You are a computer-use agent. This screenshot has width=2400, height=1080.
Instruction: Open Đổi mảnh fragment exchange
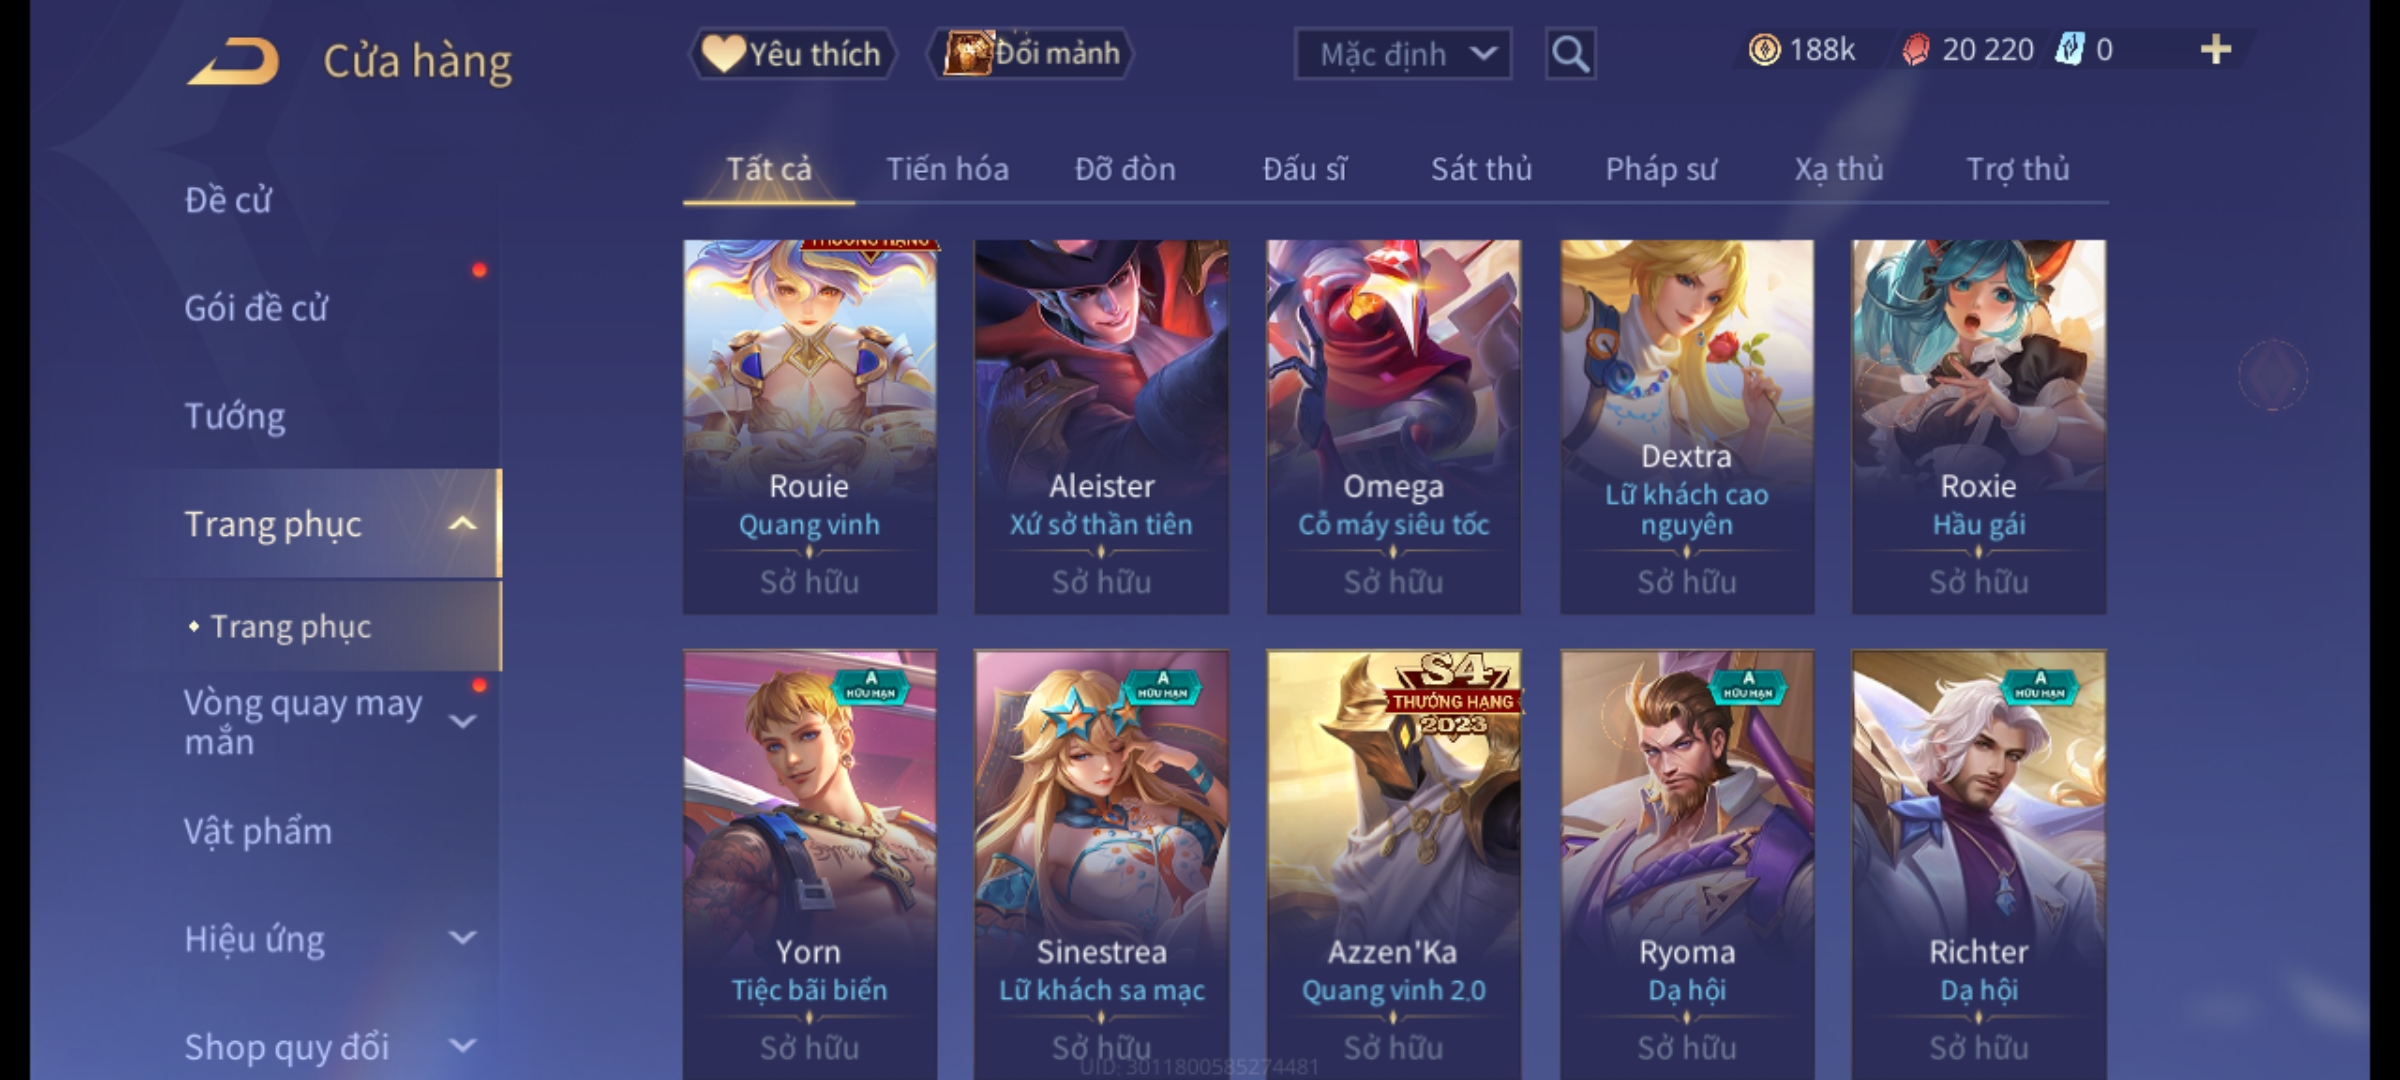click(1031, 53)
